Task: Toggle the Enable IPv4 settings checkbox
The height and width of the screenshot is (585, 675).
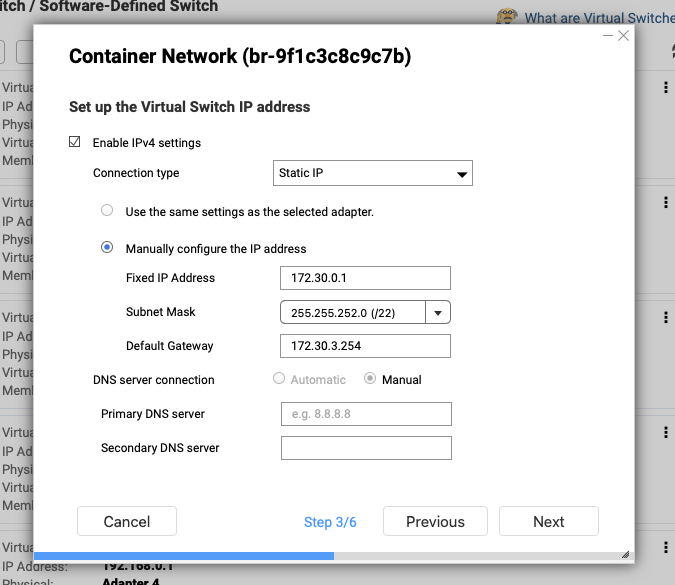Action: click(75, 143)
